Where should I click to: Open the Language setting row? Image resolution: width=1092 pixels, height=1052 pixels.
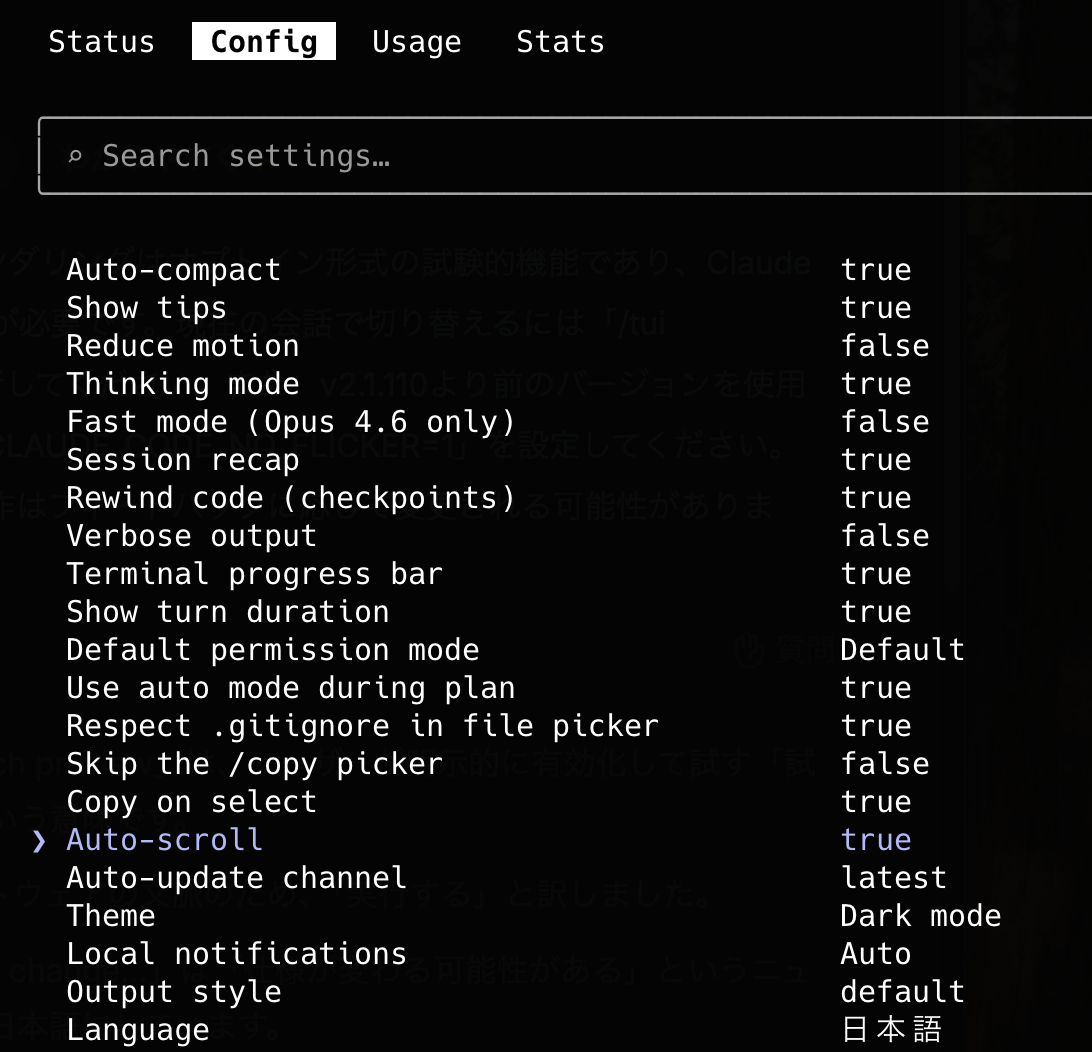click(x=138, y=1030)
